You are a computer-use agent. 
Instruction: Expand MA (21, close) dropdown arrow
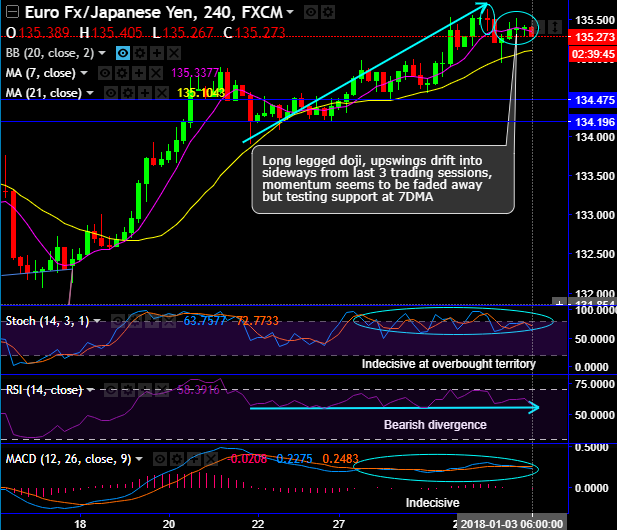90,93
